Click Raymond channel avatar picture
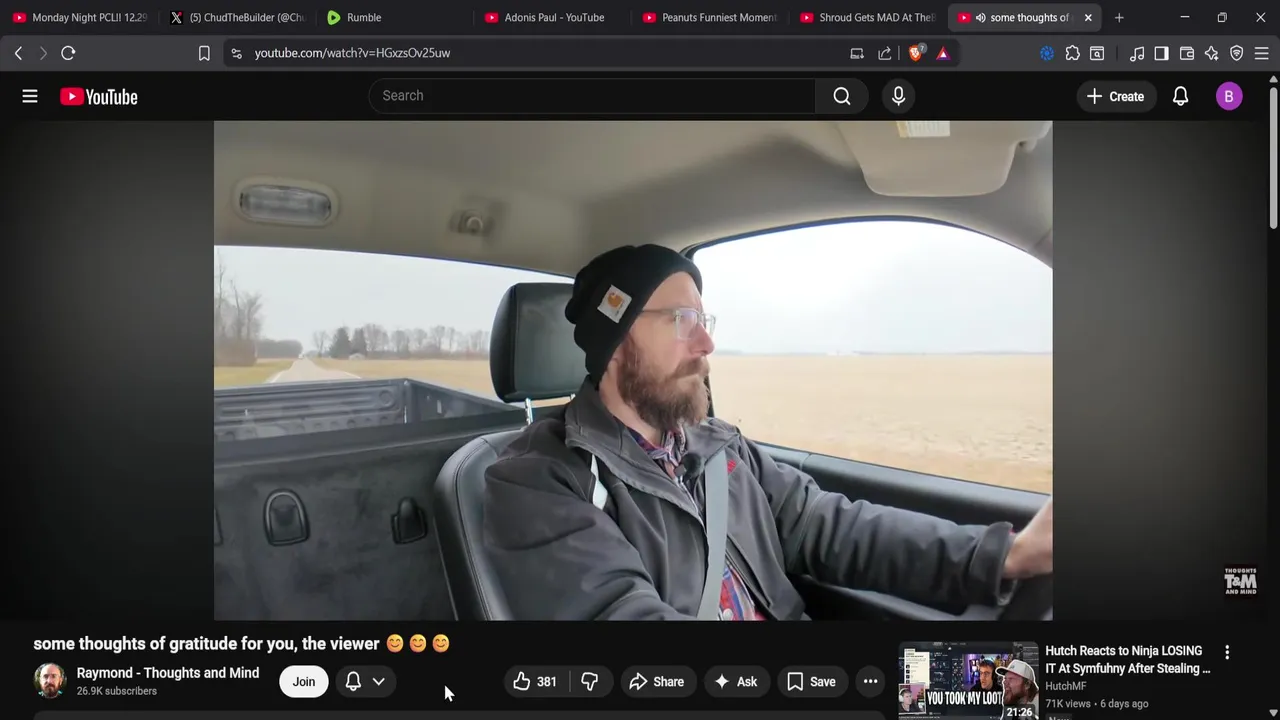The height and width of the screenshot is (720, 1280). (50, 681)
